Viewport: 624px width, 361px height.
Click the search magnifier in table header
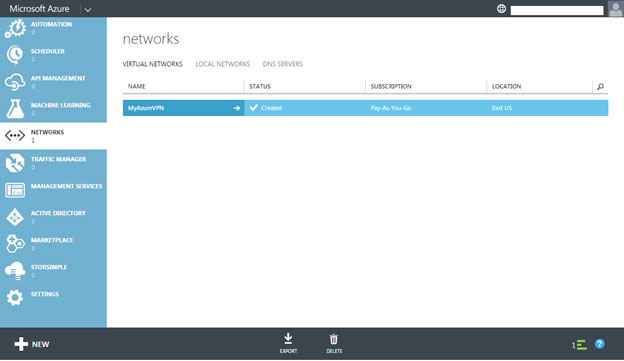[x=601, y=86]
